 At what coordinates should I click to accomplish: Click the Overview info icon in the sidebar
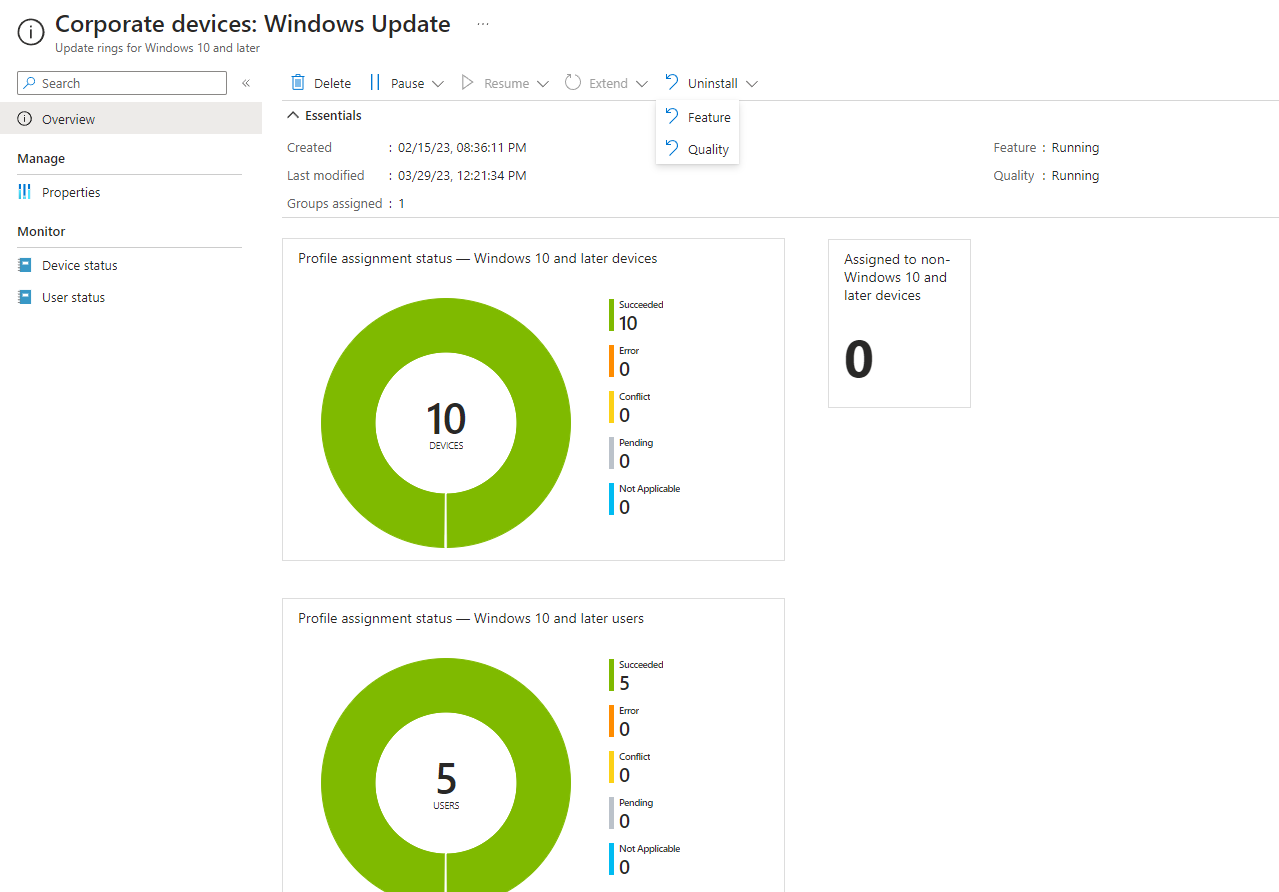[25, 119]
